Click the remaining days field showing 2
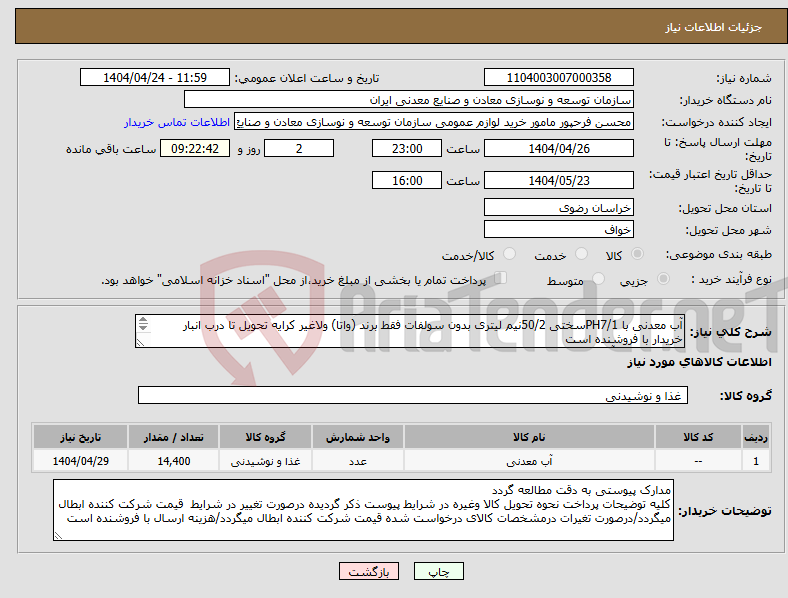 click(x=299, y=149)
